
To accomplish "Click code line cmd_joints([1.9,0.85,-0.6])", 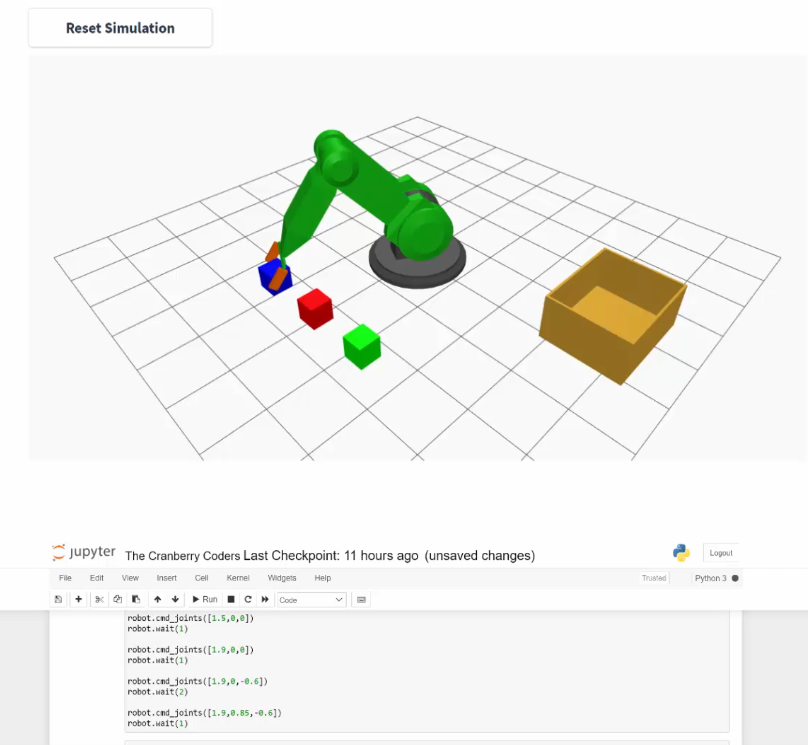I will [x=205, y=713].
